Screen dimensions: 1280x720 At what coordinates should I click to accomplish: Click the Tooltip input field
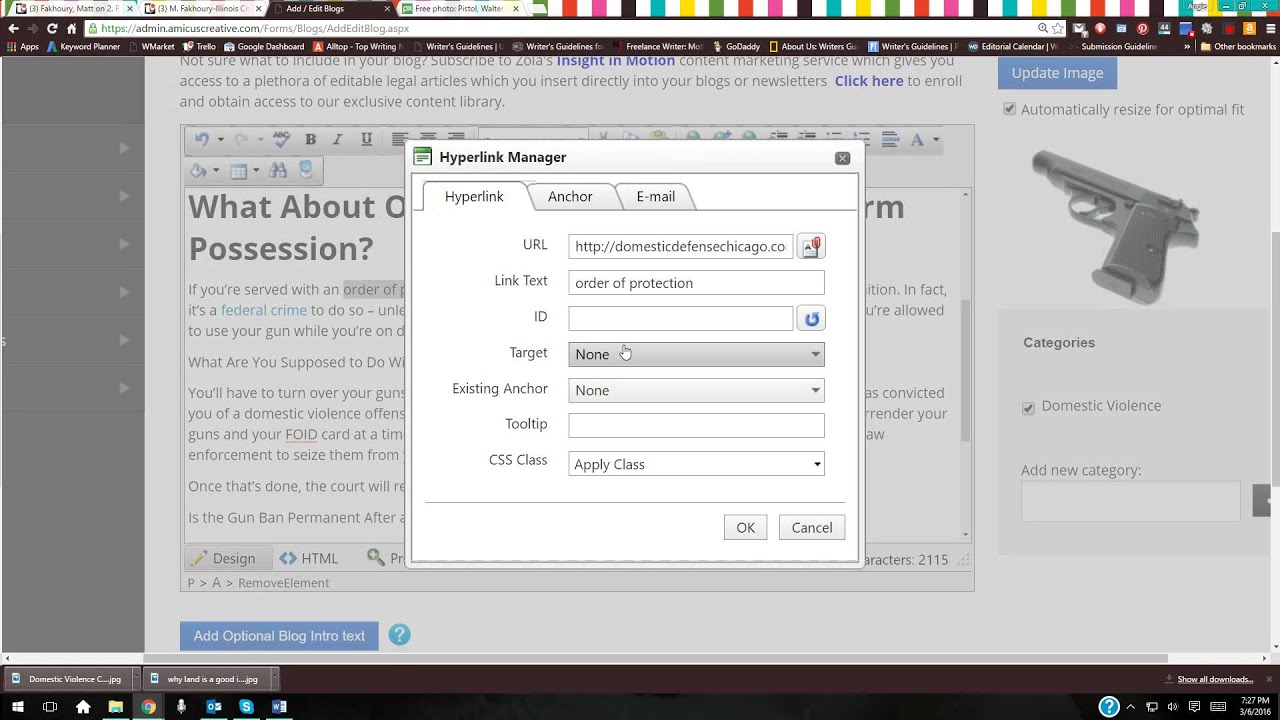[x=696, y=425]
